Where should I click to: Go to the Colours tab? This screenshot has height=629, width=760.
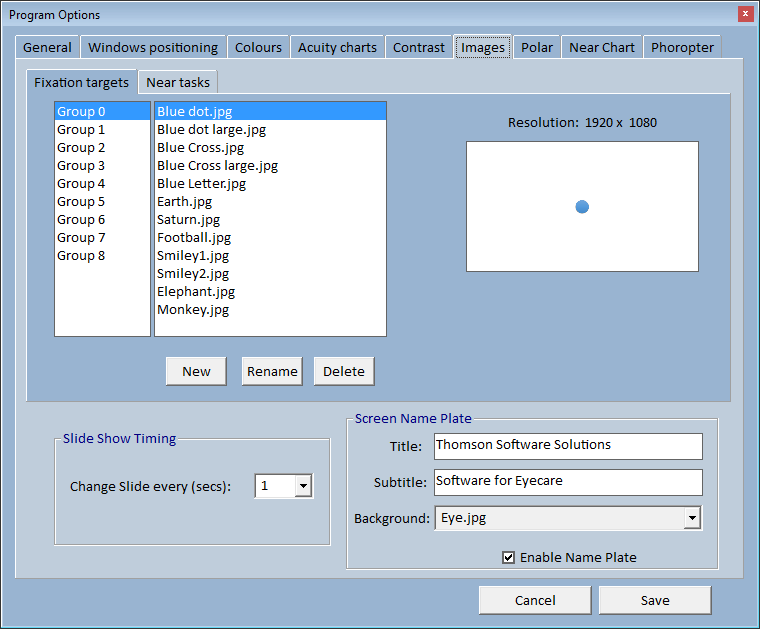[258, 47]
